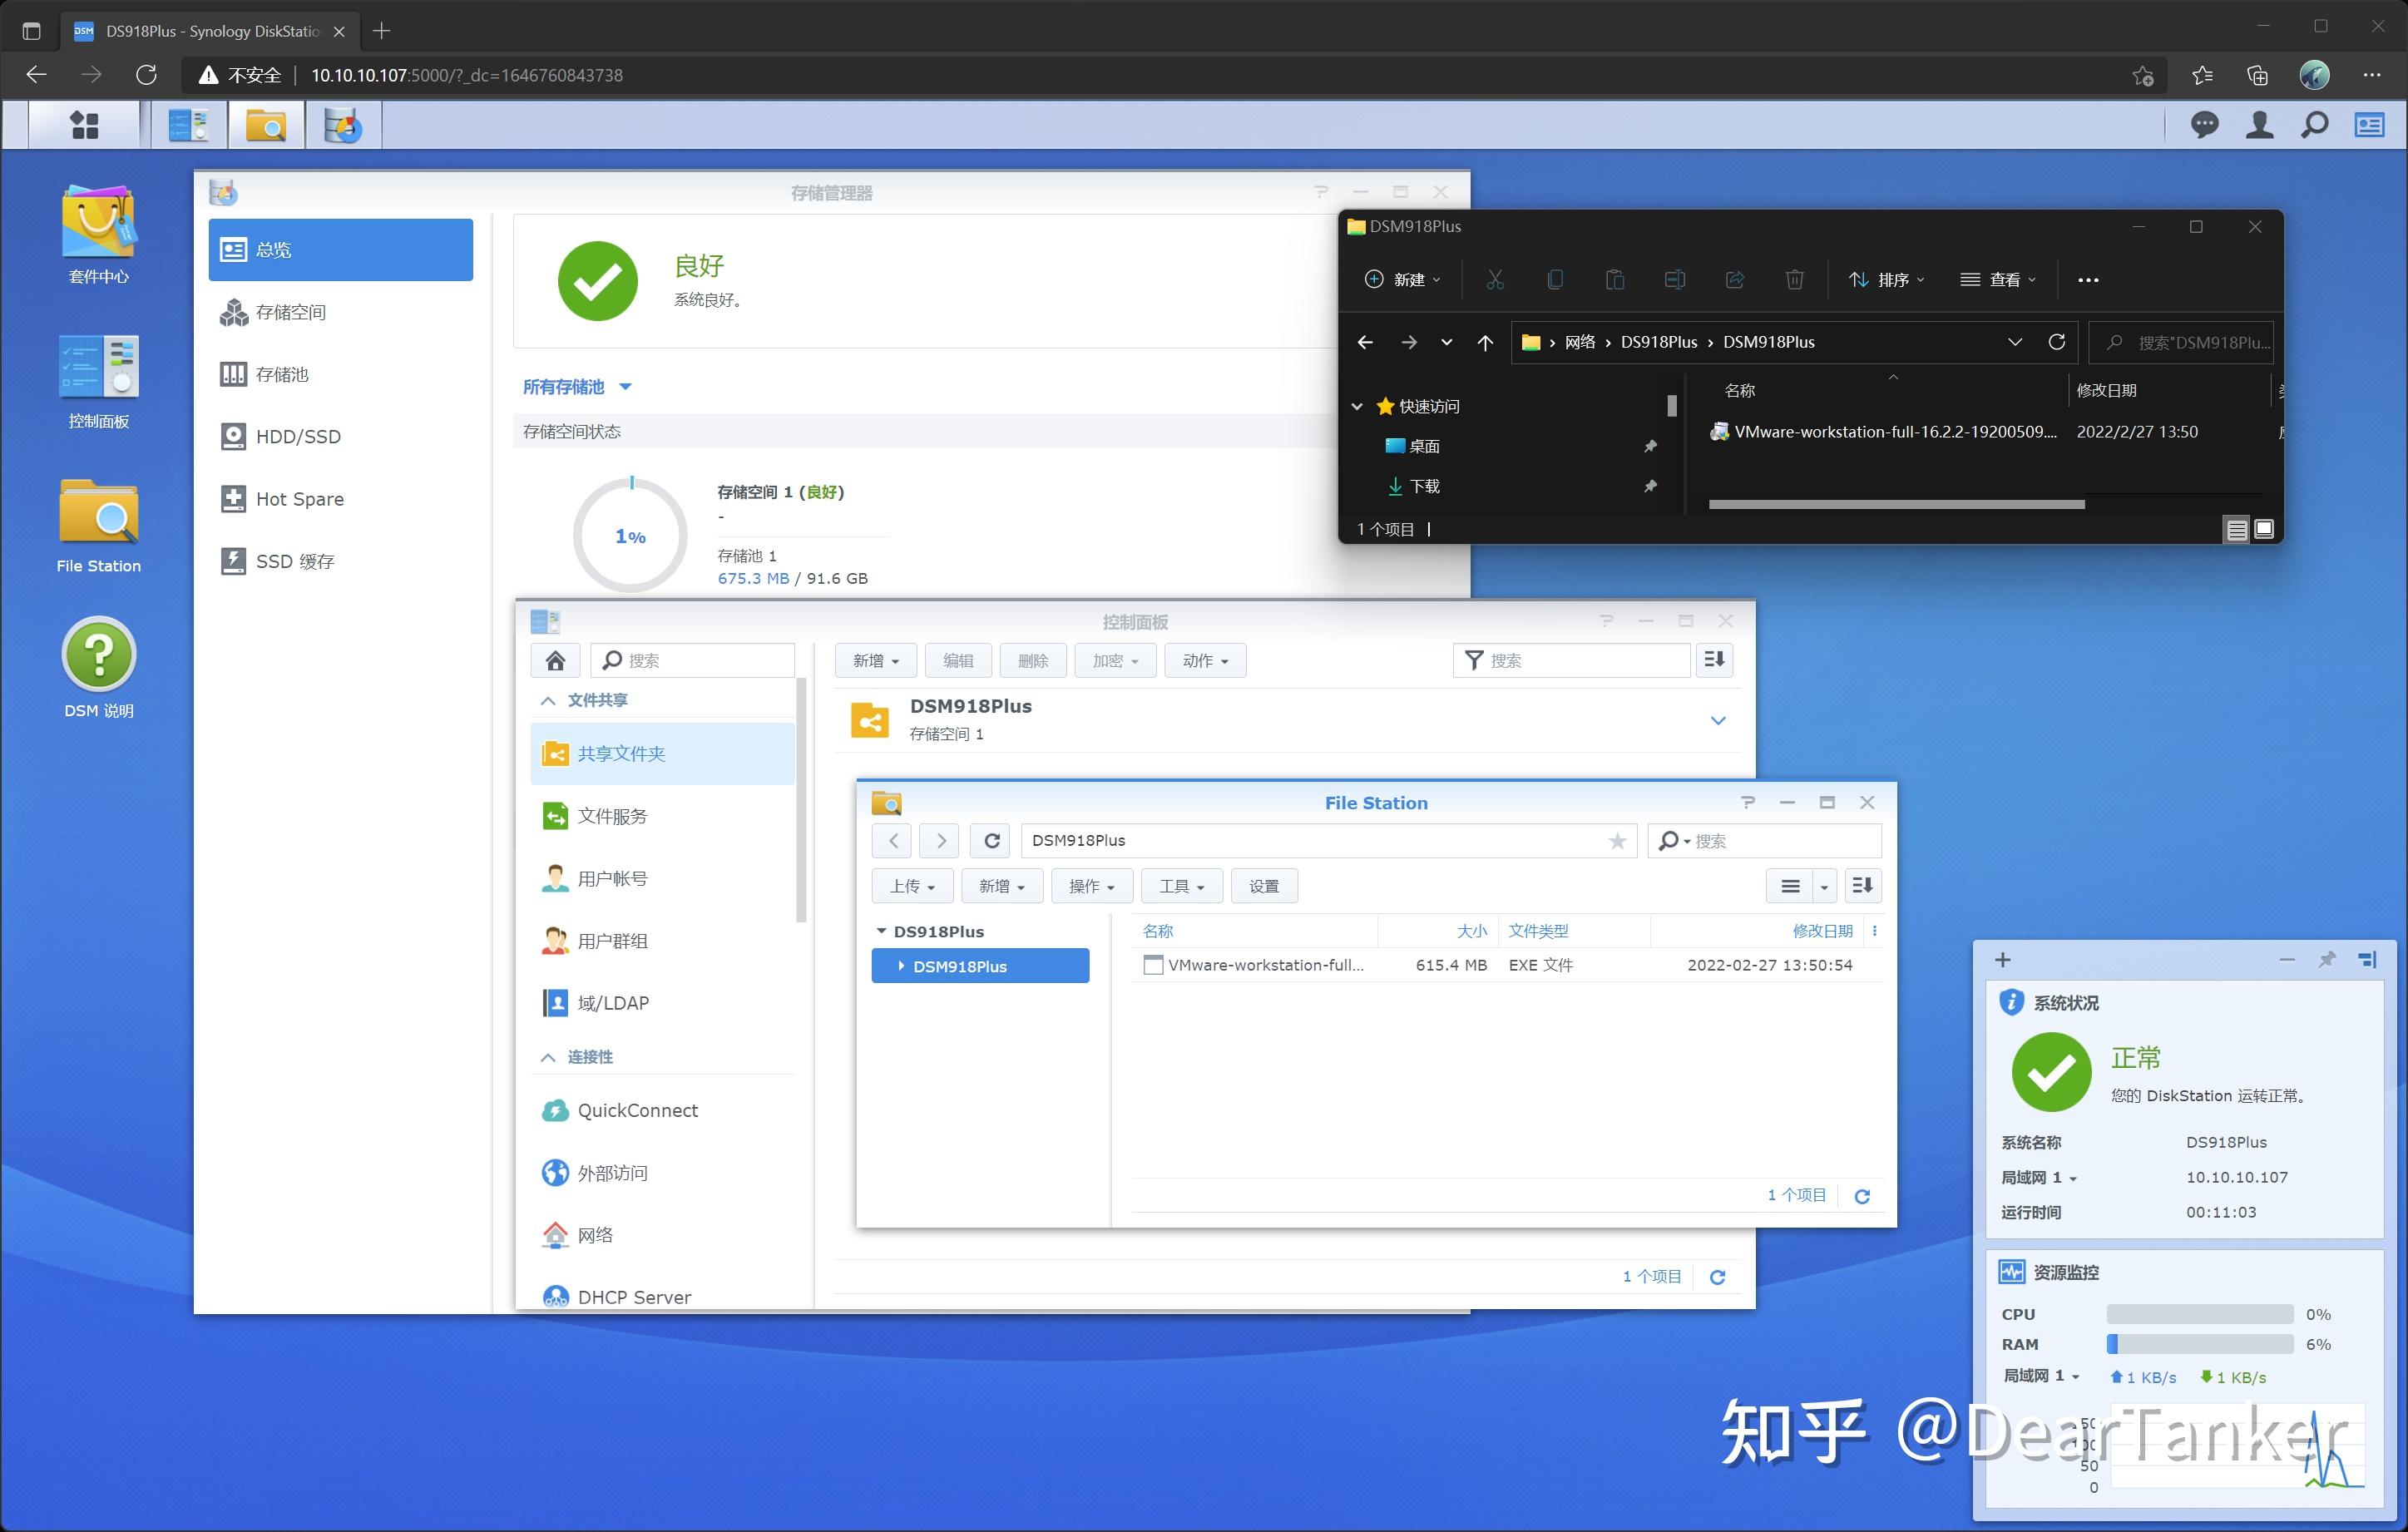Refresh the browser page
This screenshot has width=2408, height=1532.
[146, 75]
